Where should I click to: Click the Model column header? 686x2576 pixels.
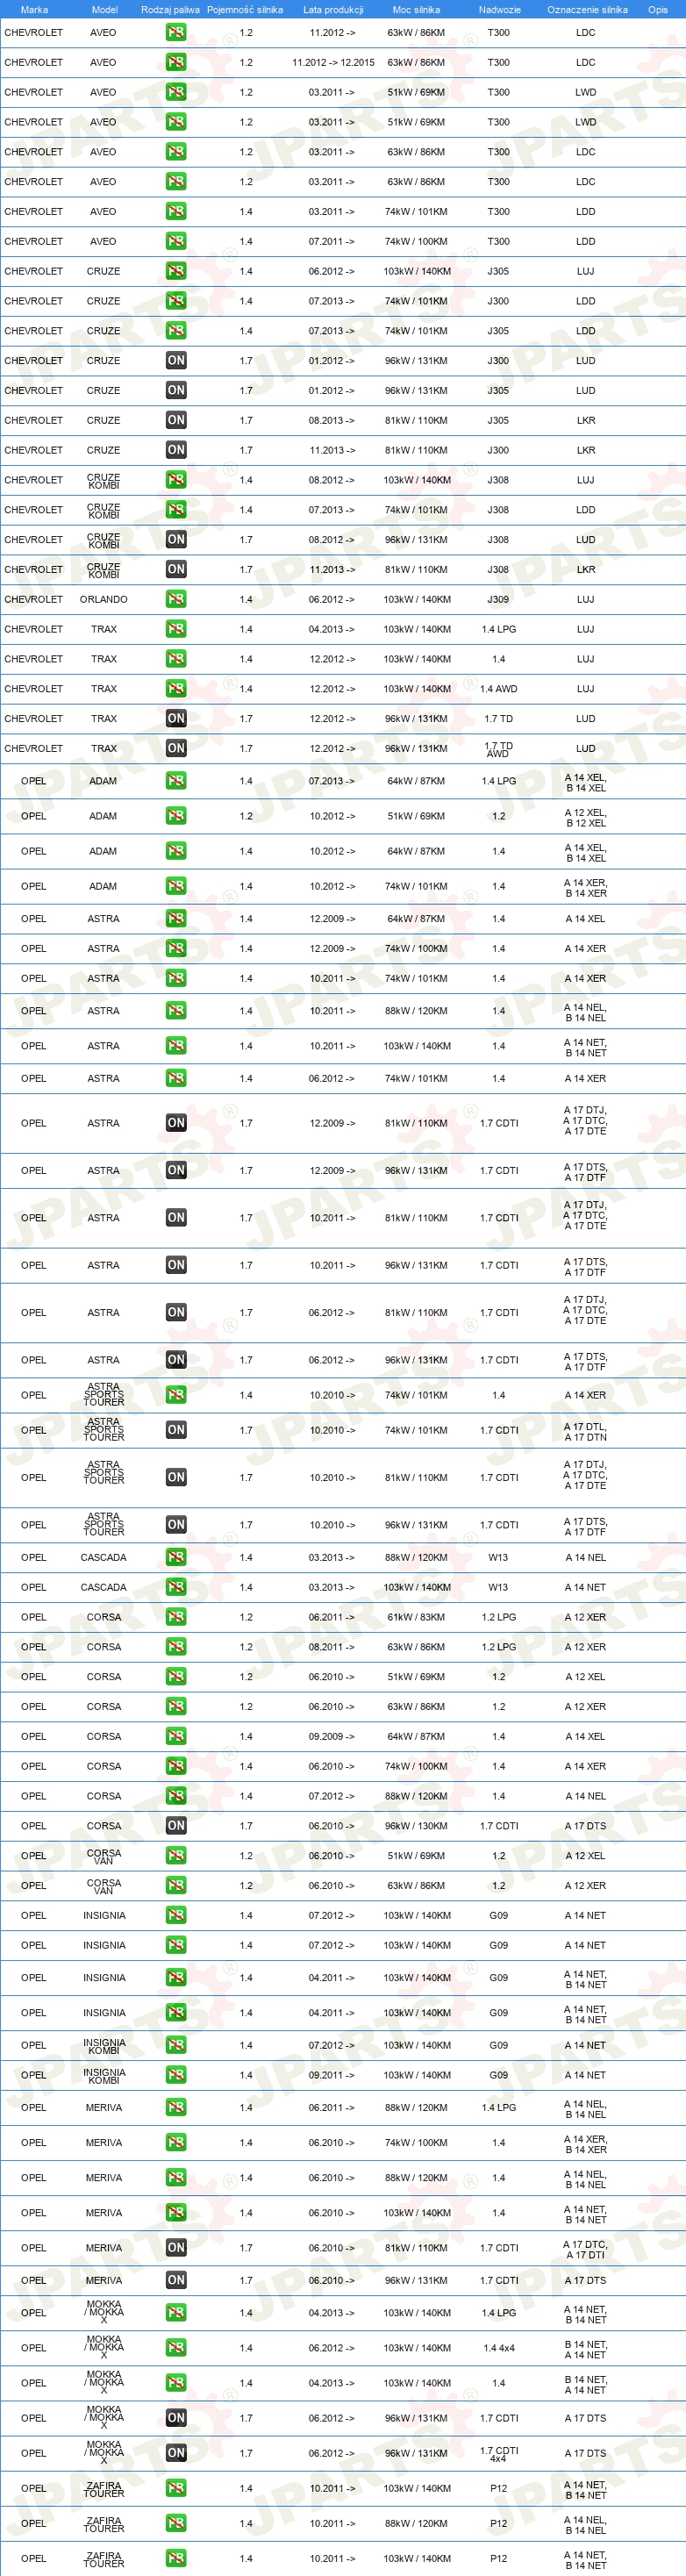104,9
